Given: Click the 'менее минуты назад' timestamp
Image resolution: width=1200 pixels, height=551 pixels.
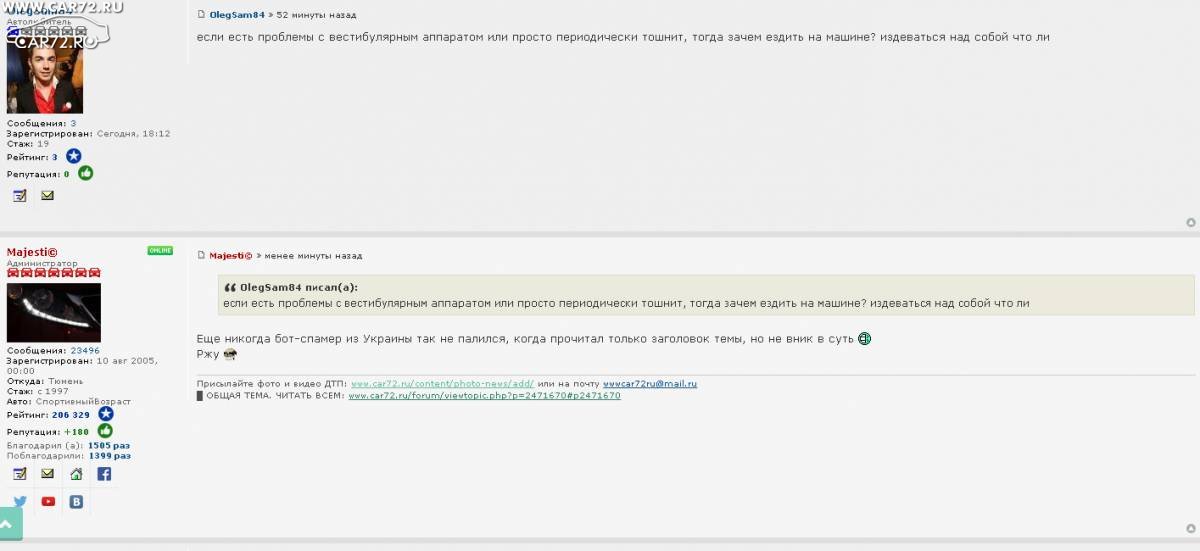Looking at the screenshot, I should [x=313, y=256].
